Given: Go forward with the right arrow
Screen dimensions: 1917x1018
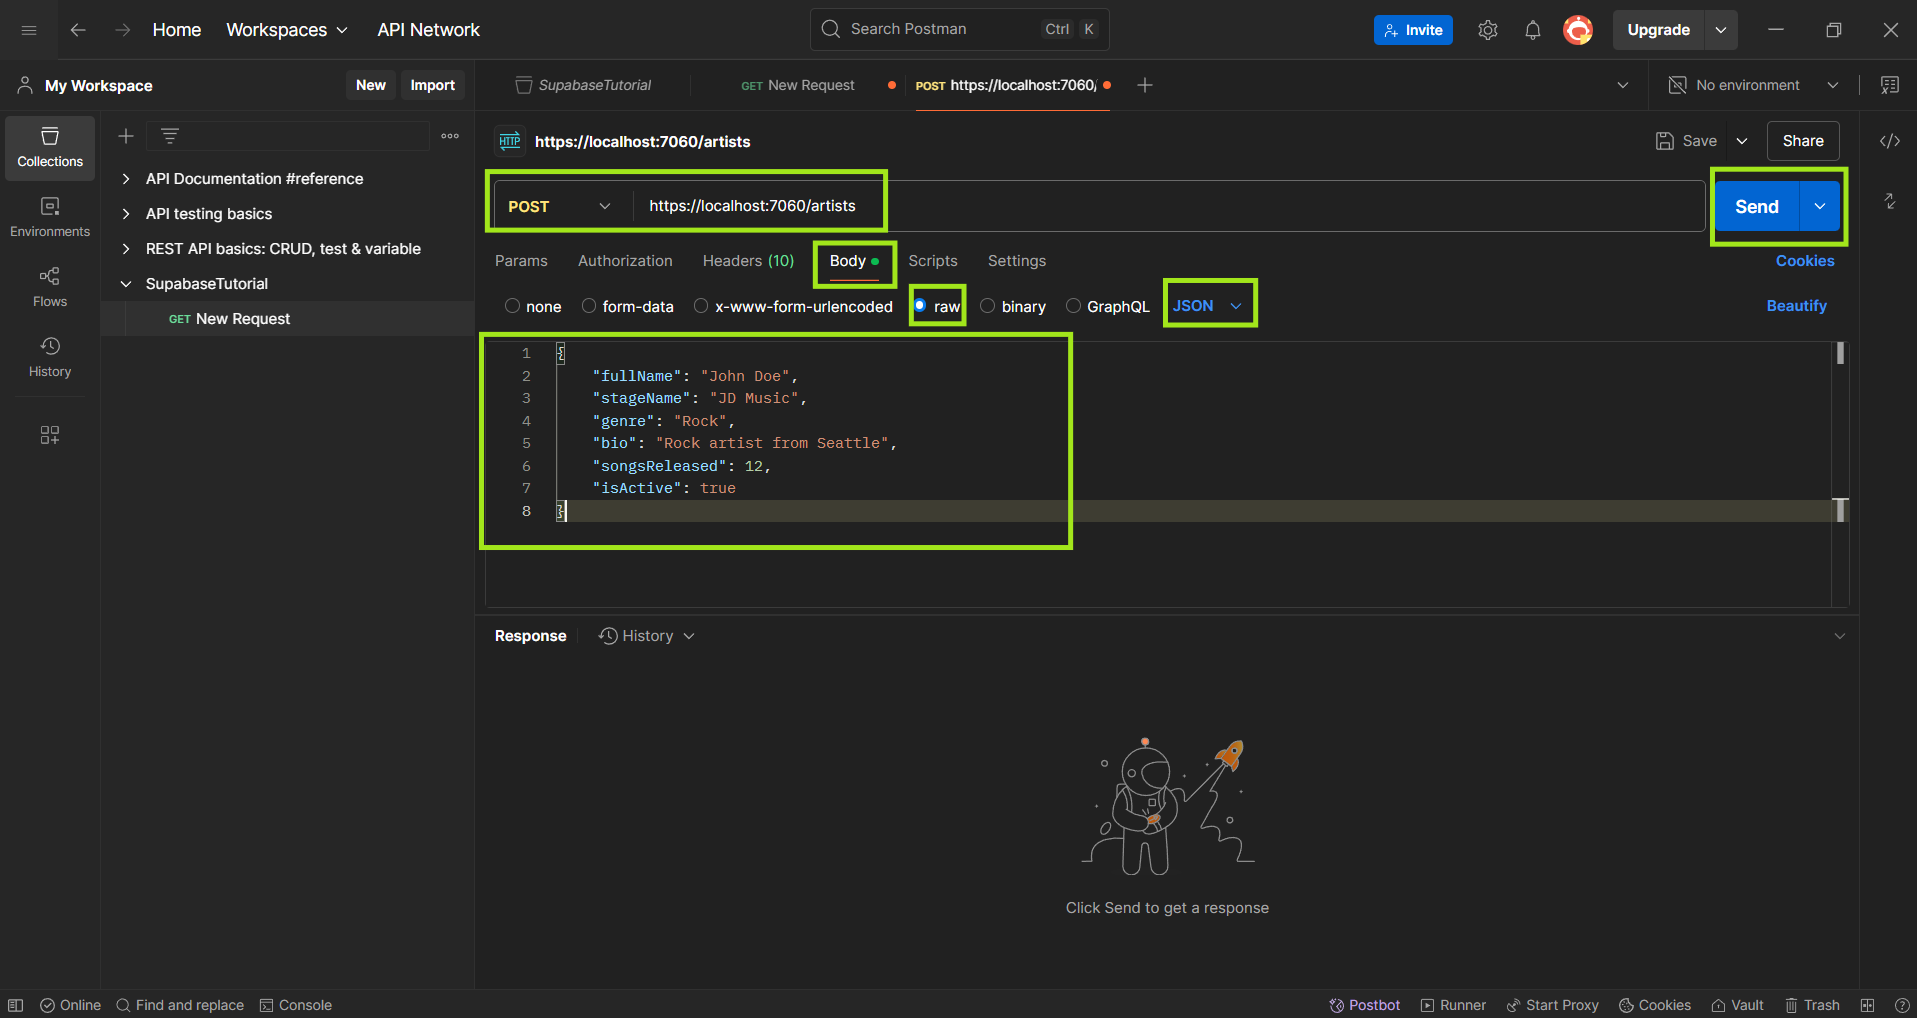Looking at the screenshot, I should point(122,30).
